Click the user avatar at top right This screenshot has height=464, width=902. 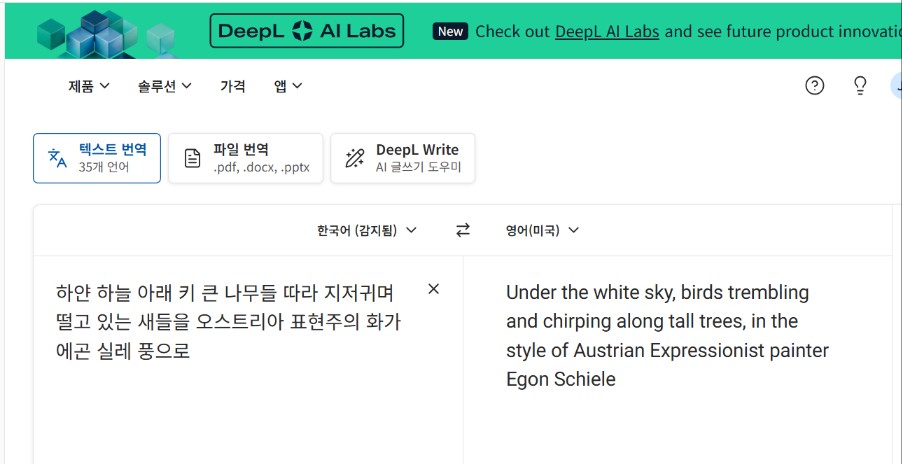point(896,86)
